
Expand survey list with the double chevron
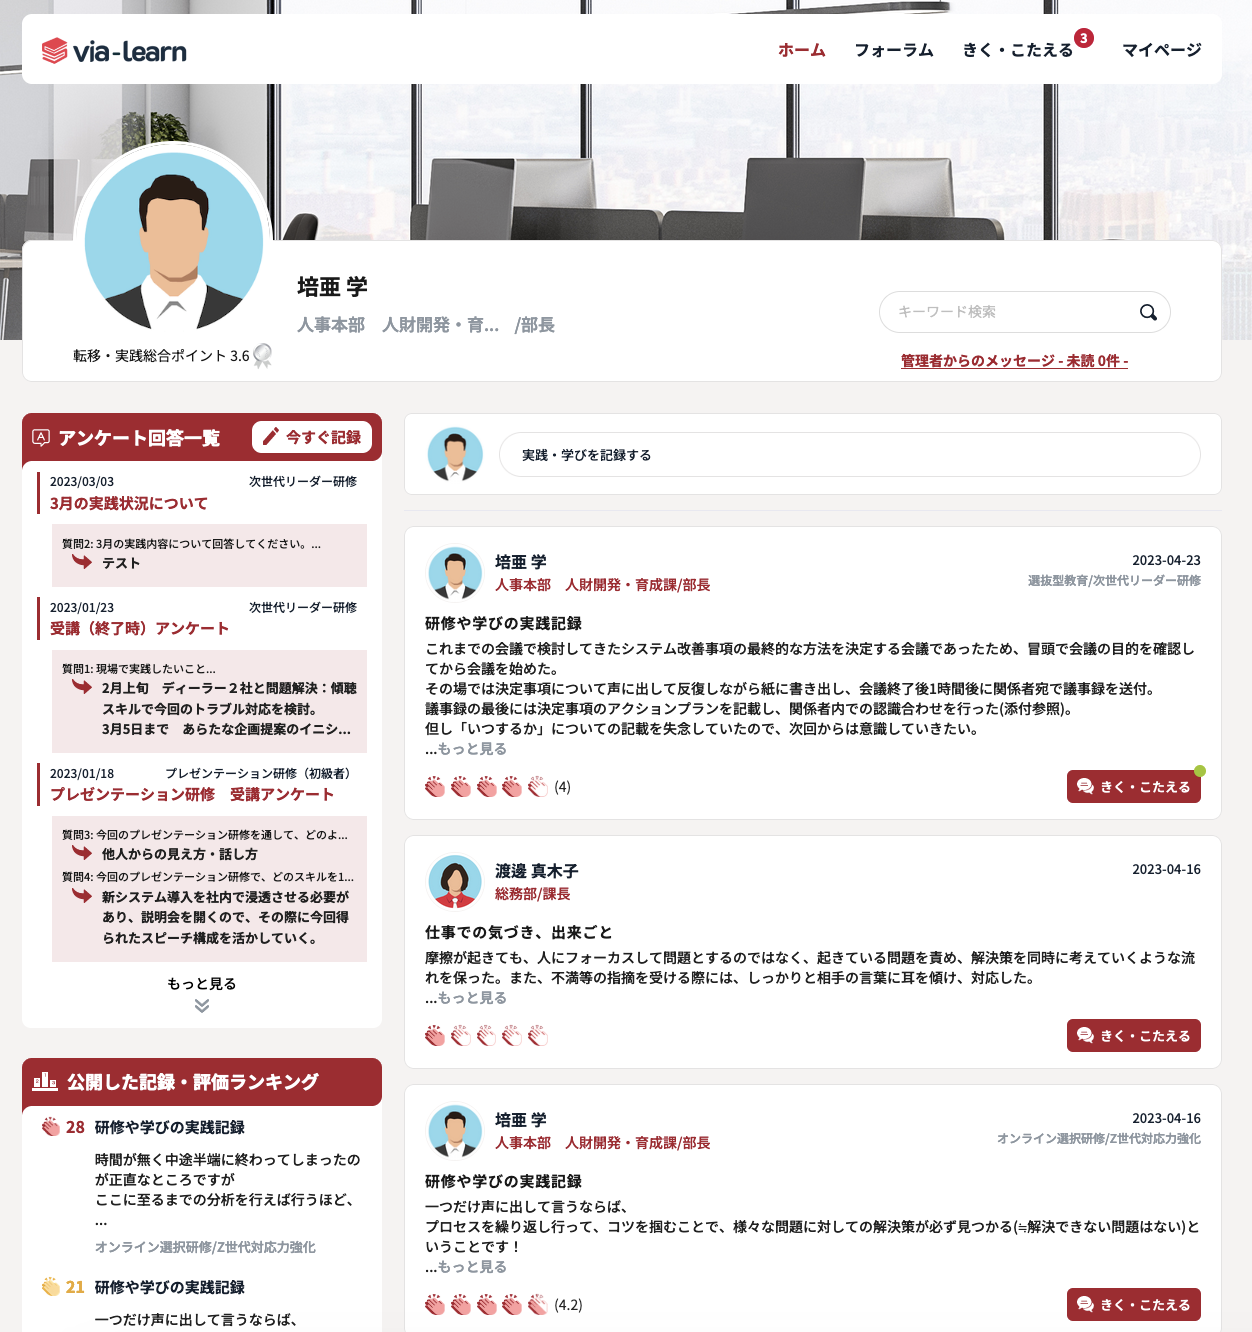[x=202, y=1007]
